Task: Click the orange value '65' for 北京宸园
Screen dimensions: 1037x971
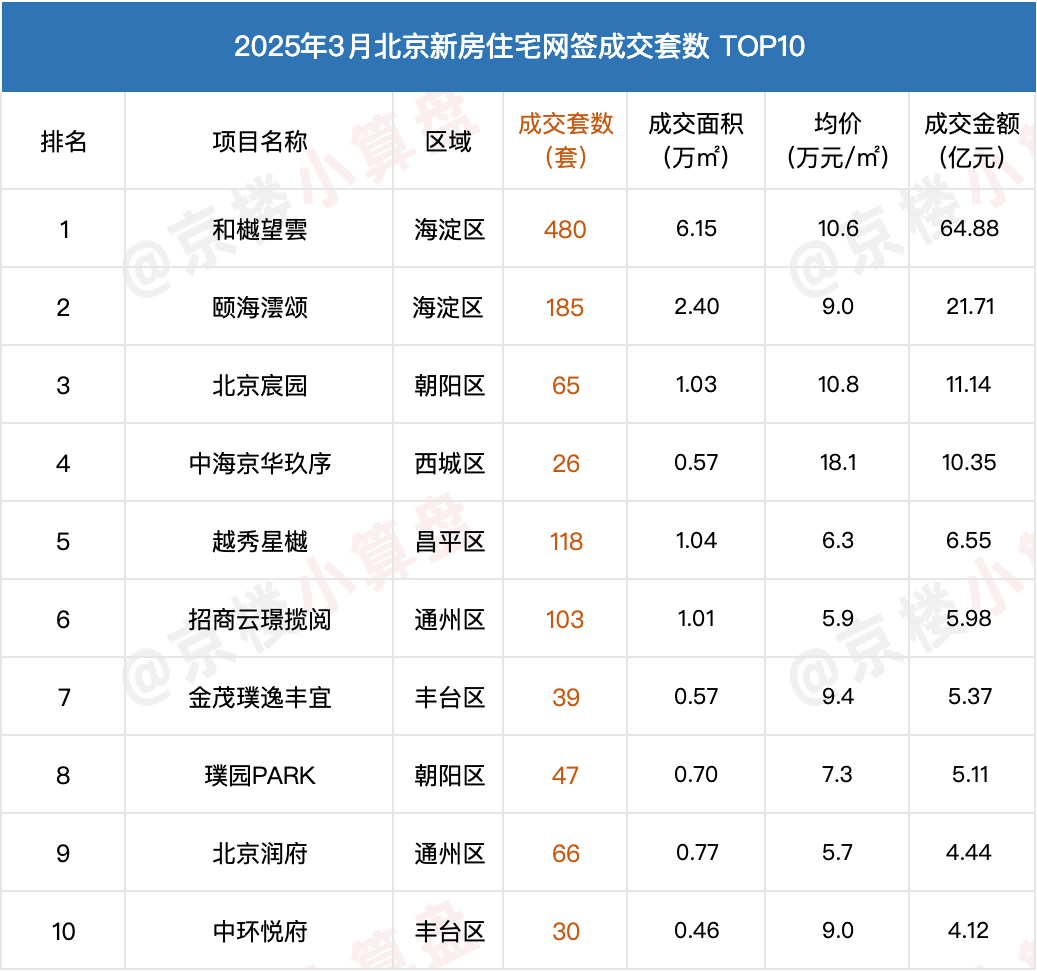Action: (565, 386)
